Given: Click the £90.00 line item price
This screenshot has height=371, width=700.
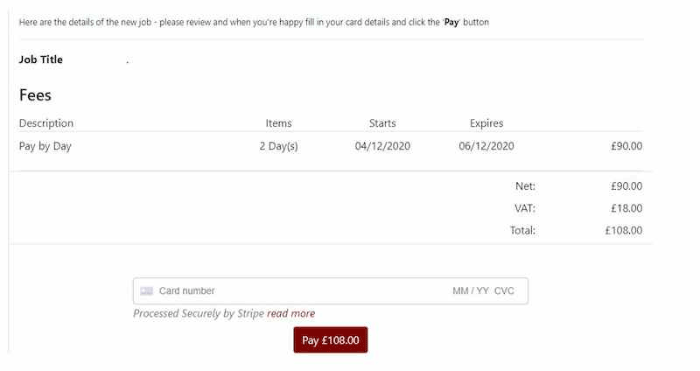Looking at the screenshot, I should (x=626, y=146).
